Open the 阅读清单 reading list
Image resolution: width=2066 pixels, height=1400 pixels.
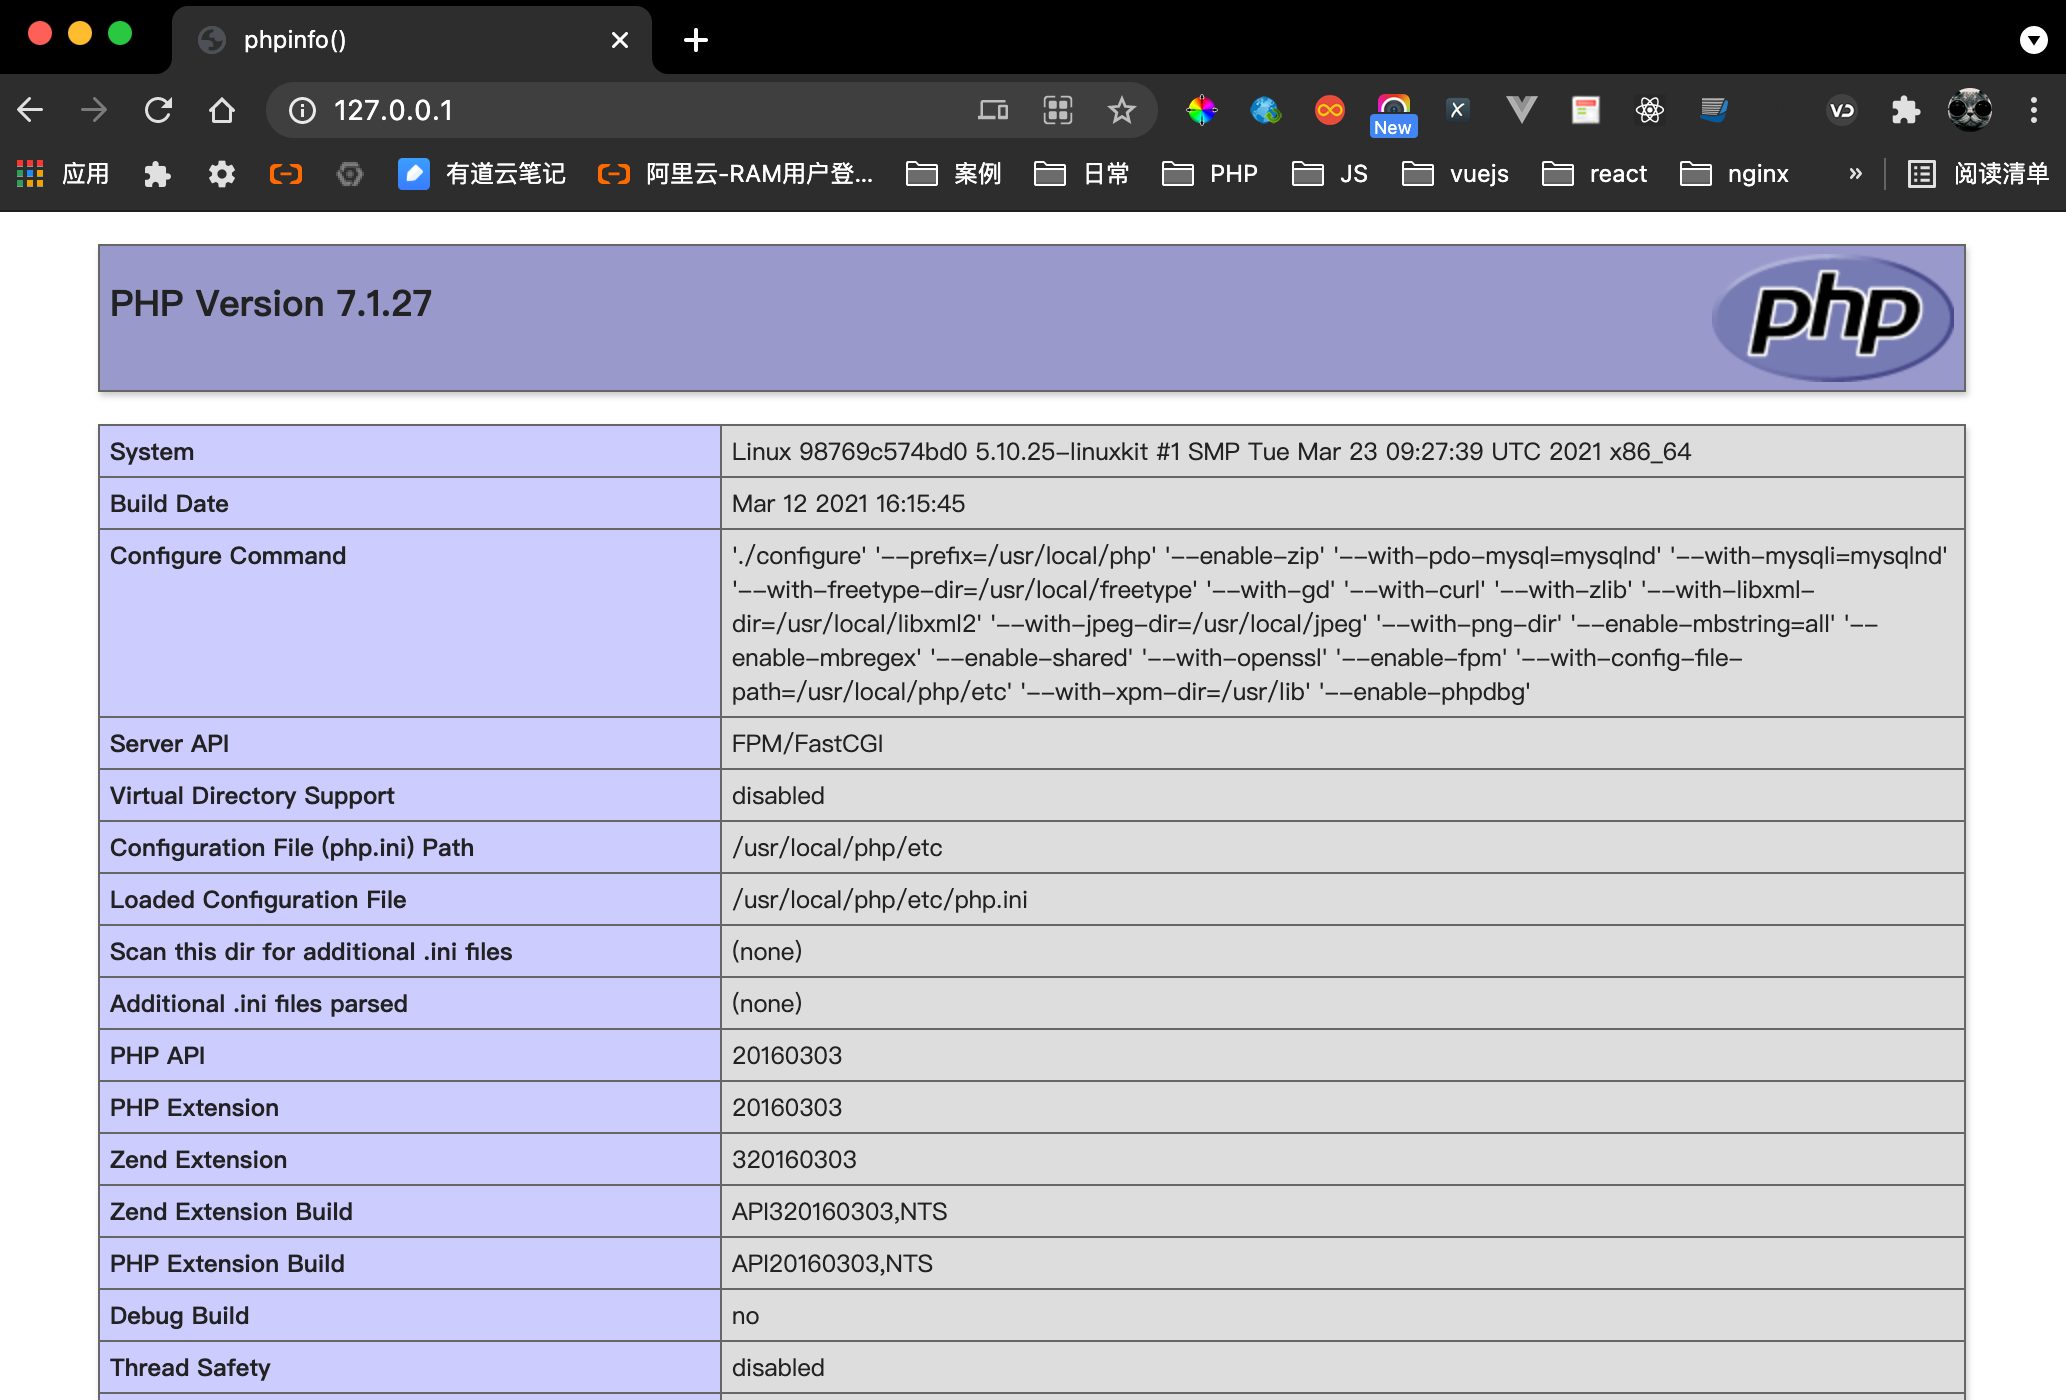pyautogui.click(x=1978, y=174)
